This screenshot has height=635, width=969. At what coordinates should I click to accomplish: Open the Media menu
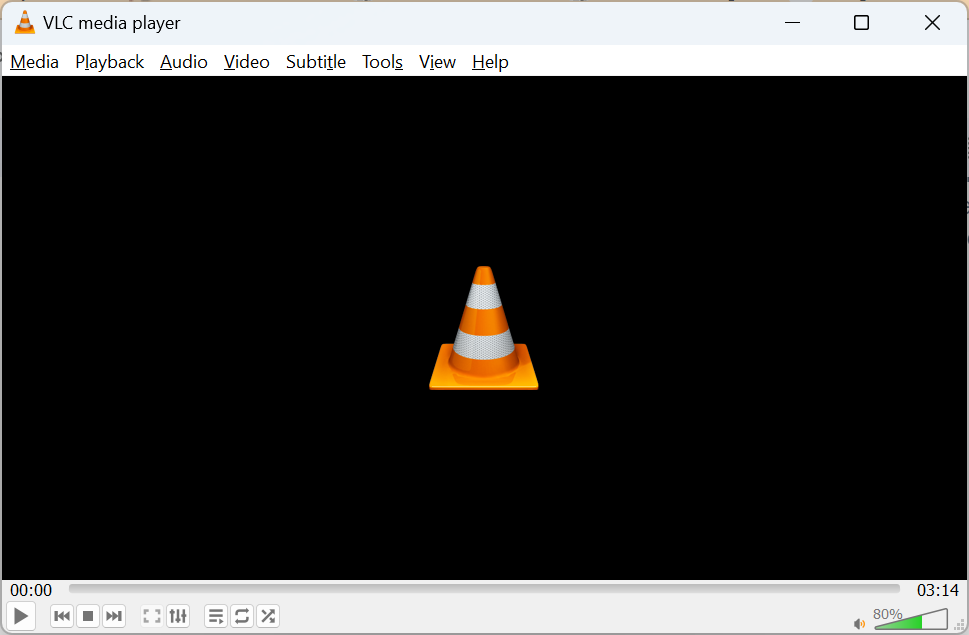(34, 62)
